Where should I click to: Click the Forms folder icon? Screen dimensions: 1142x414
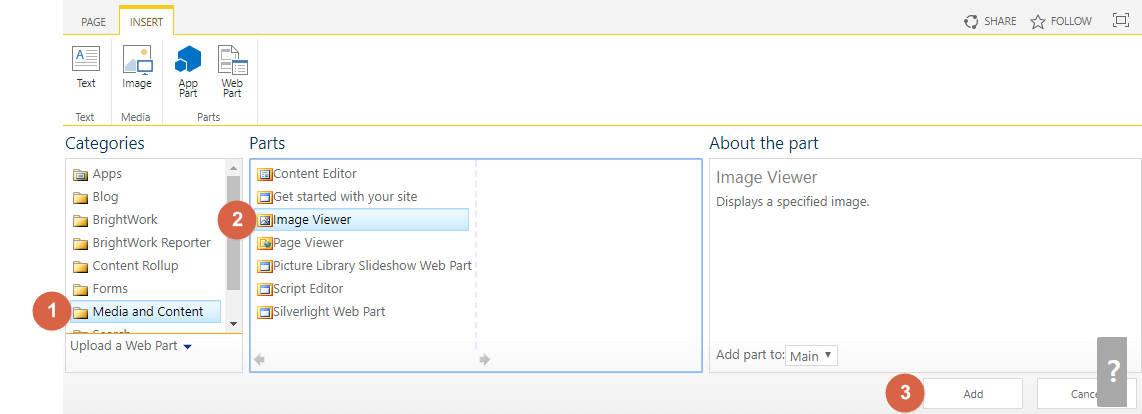click(80, 289)
